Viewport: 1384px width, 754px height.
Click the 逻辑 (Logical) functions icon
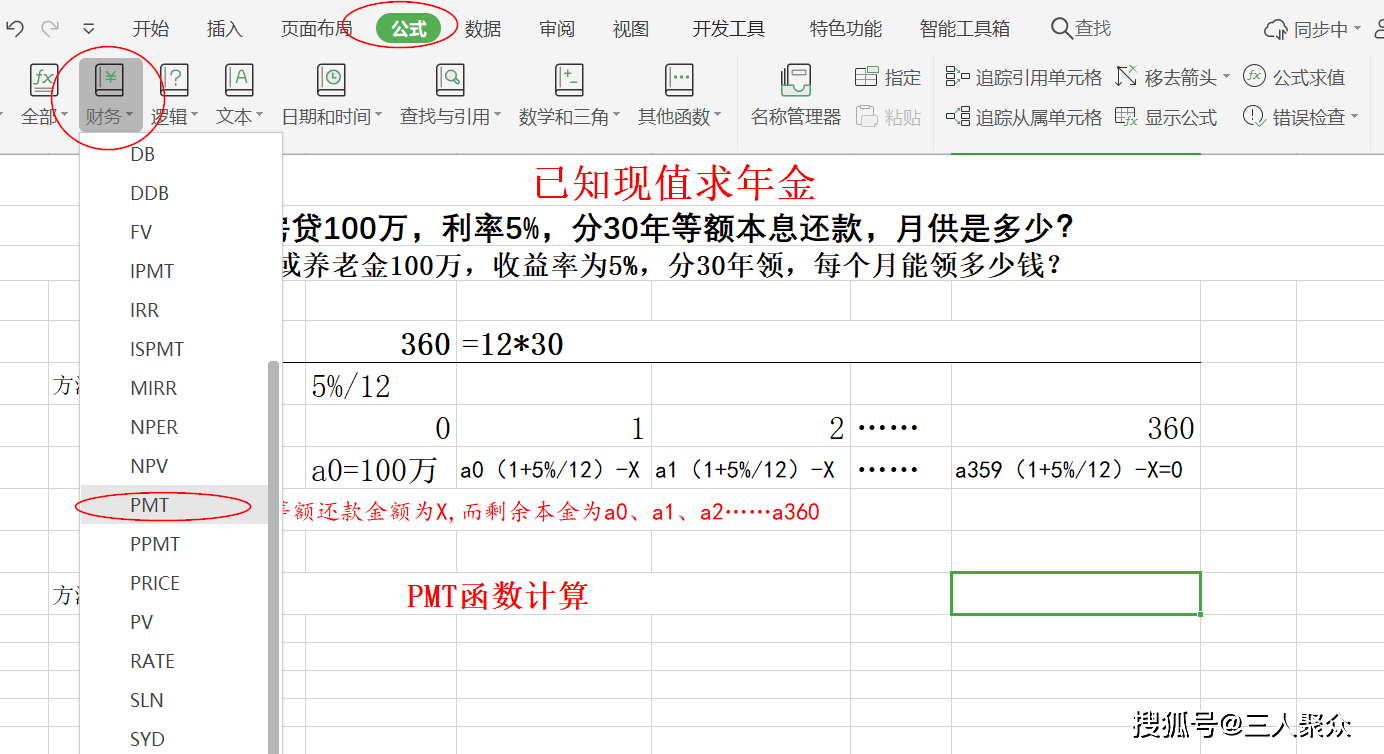[174, 80]
